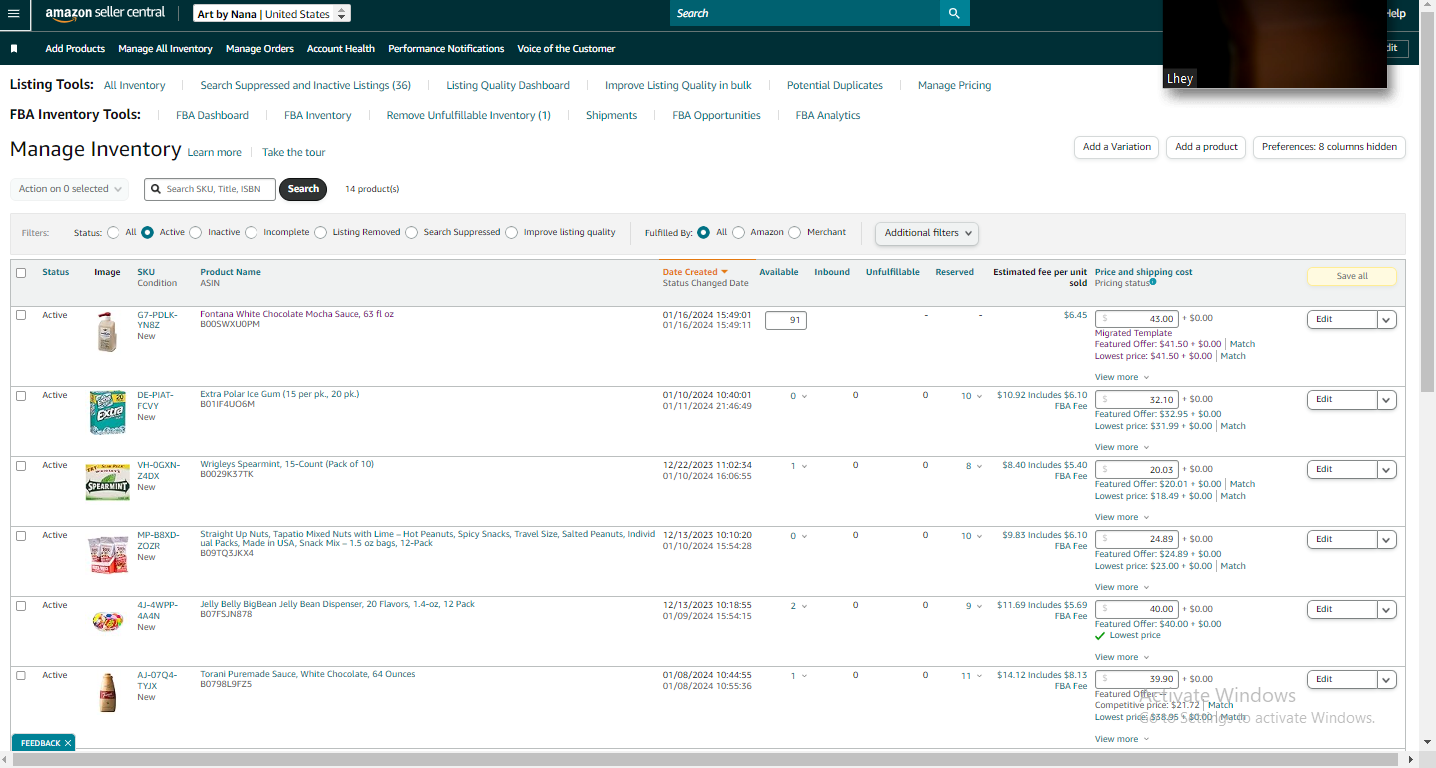
Task: Expand the Additional filters dropdown
Action: coord(926,233)
